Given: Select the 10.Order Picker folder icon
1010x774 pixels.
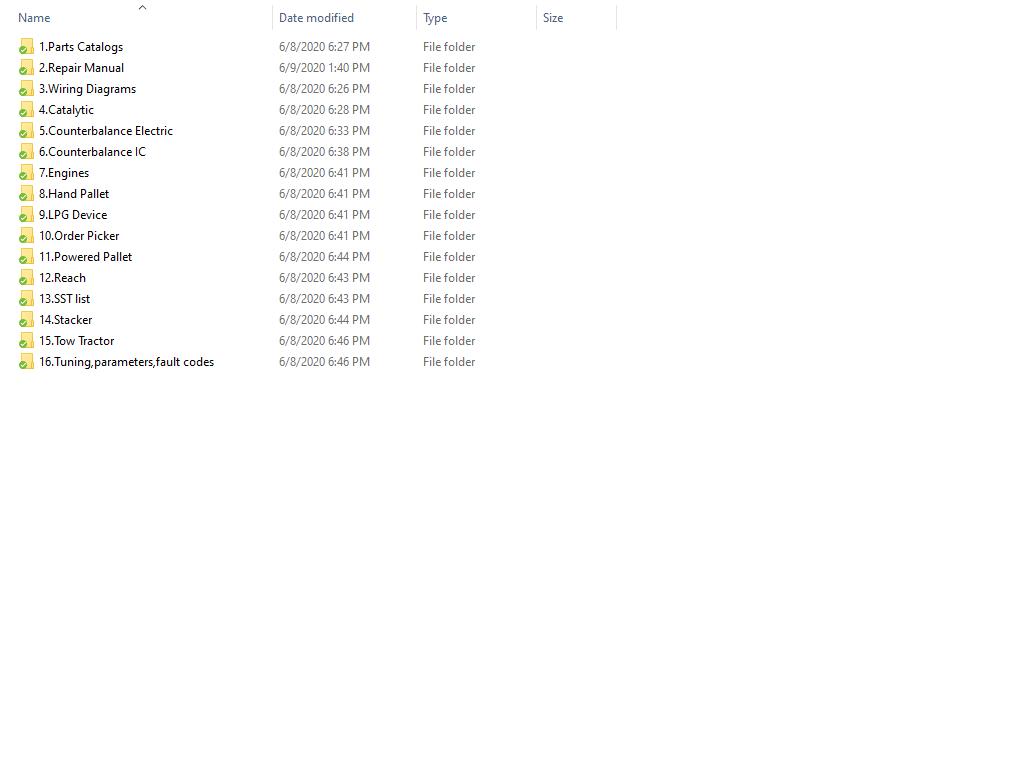Looking at the screenshot, I should click(x=26, y=236).
